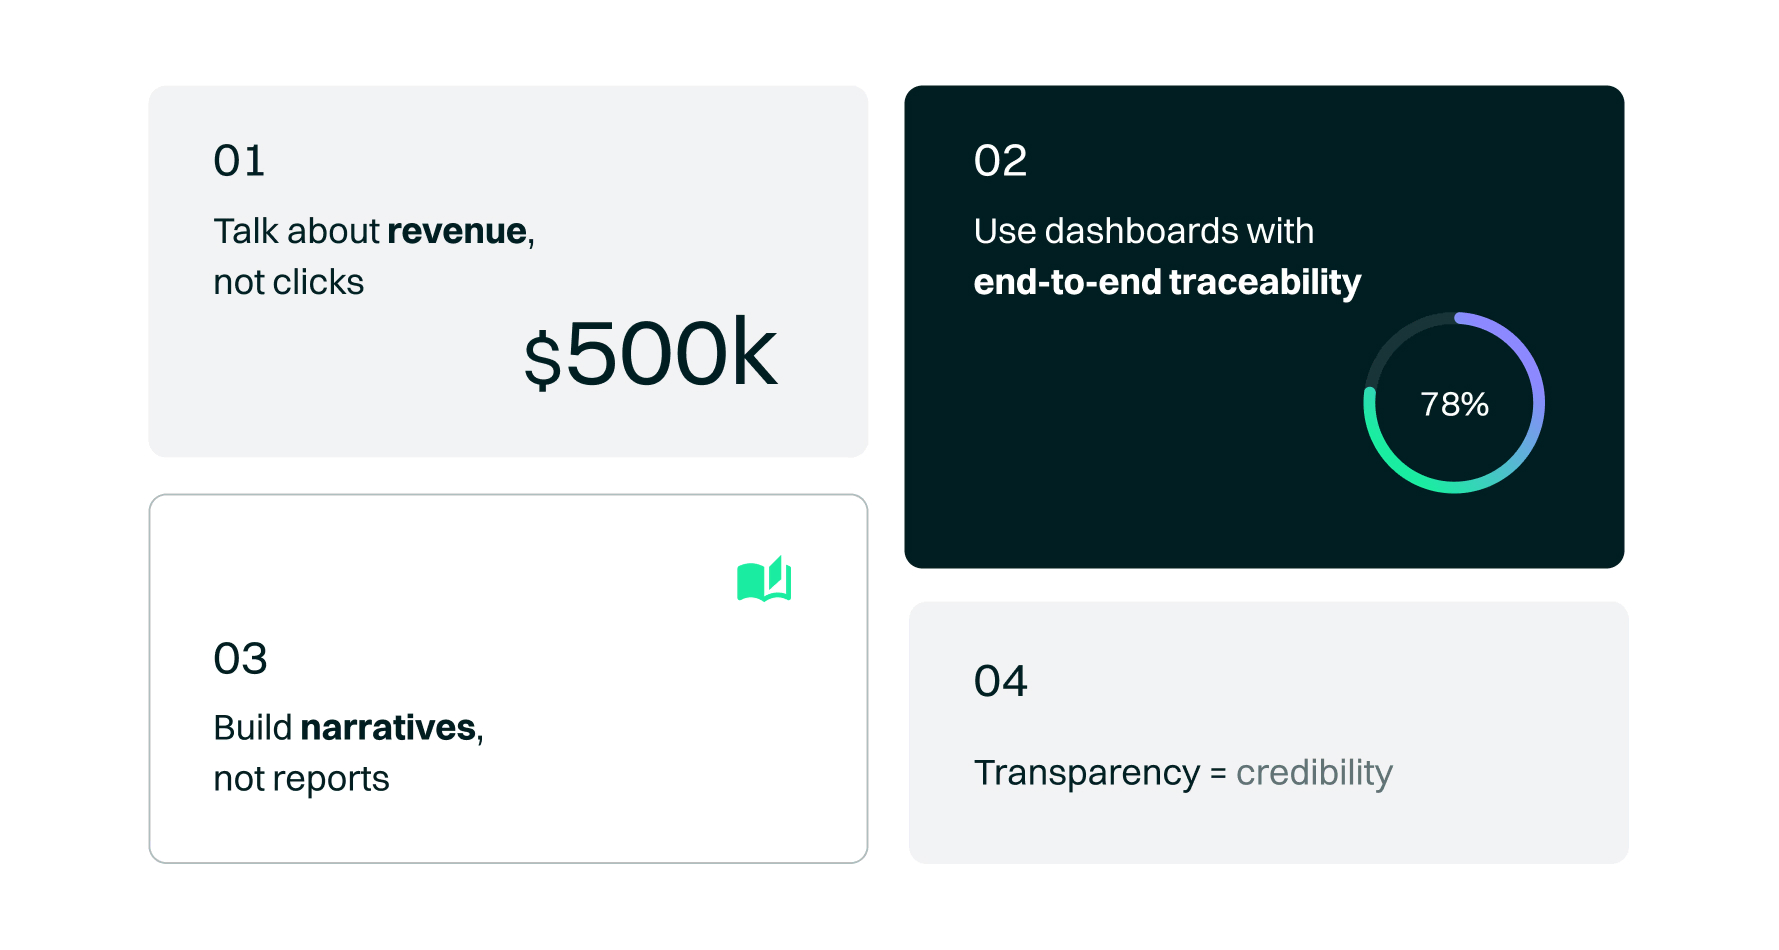The height and width of the screenshot is (950, 1779).
Task: Select the "not reports" text line
Action: (x=301, y=779)
